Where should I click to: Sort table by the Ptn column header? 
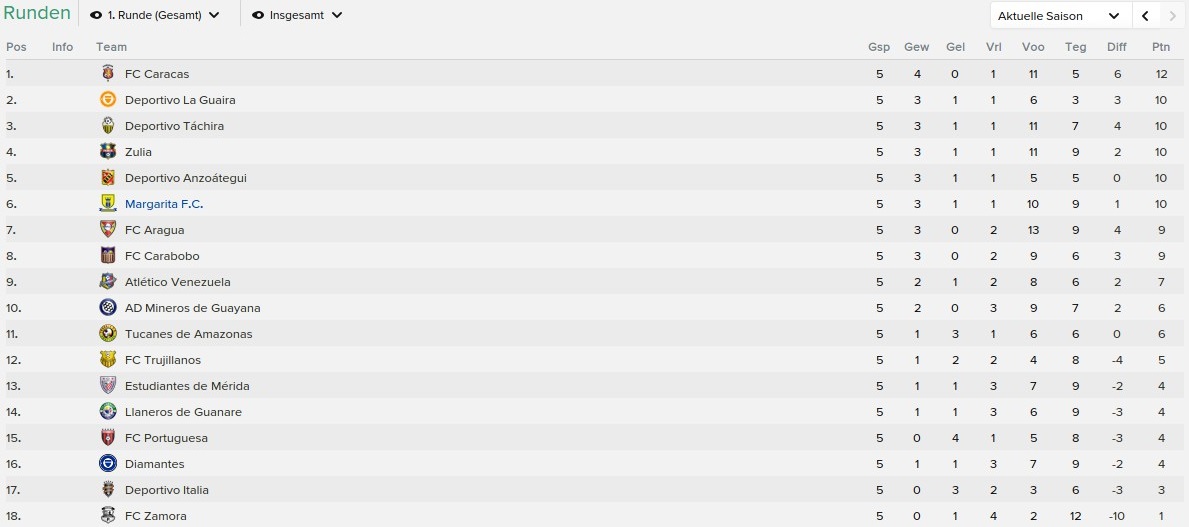(x=1161, y=47)
